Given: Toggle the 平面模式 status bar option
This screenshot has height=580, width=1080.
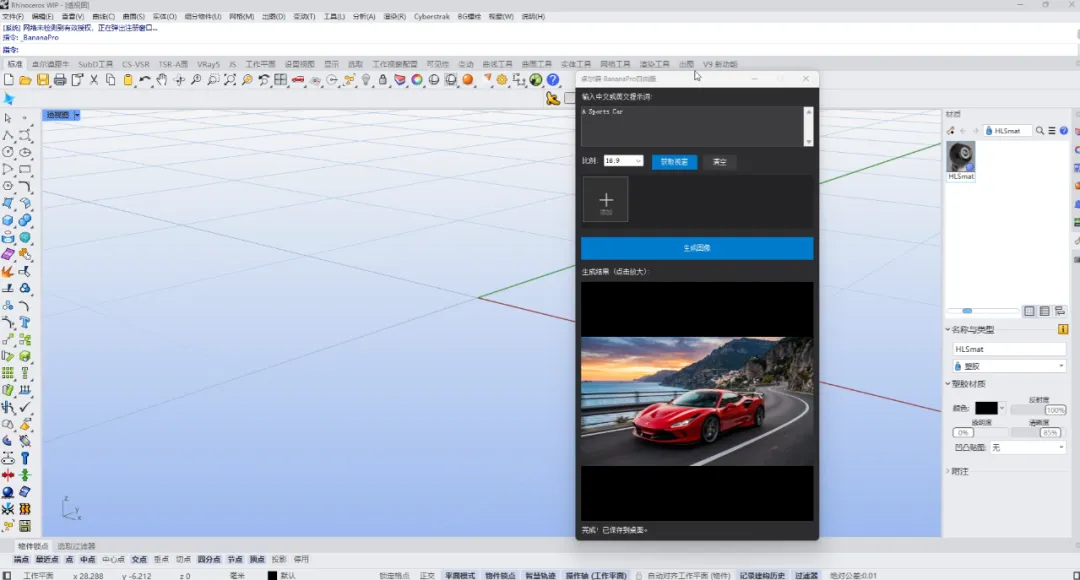Looking at the screenshot, I should coord(460,575).
